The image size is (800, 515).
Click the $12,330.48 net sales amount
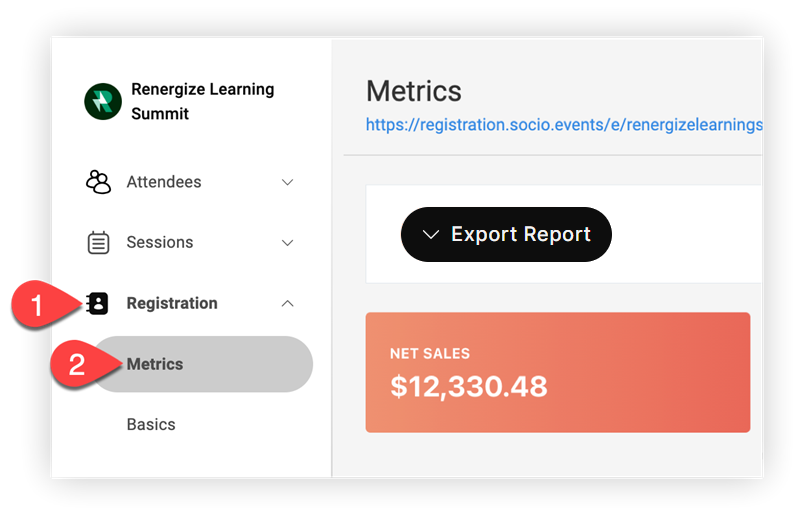pyautogui.click(x=469, y=386)
